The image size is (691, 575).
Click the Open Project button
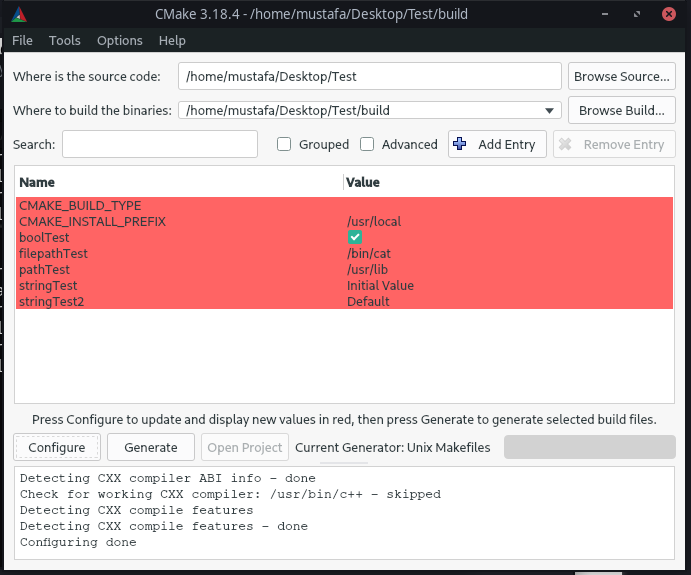tap(245, 447)
